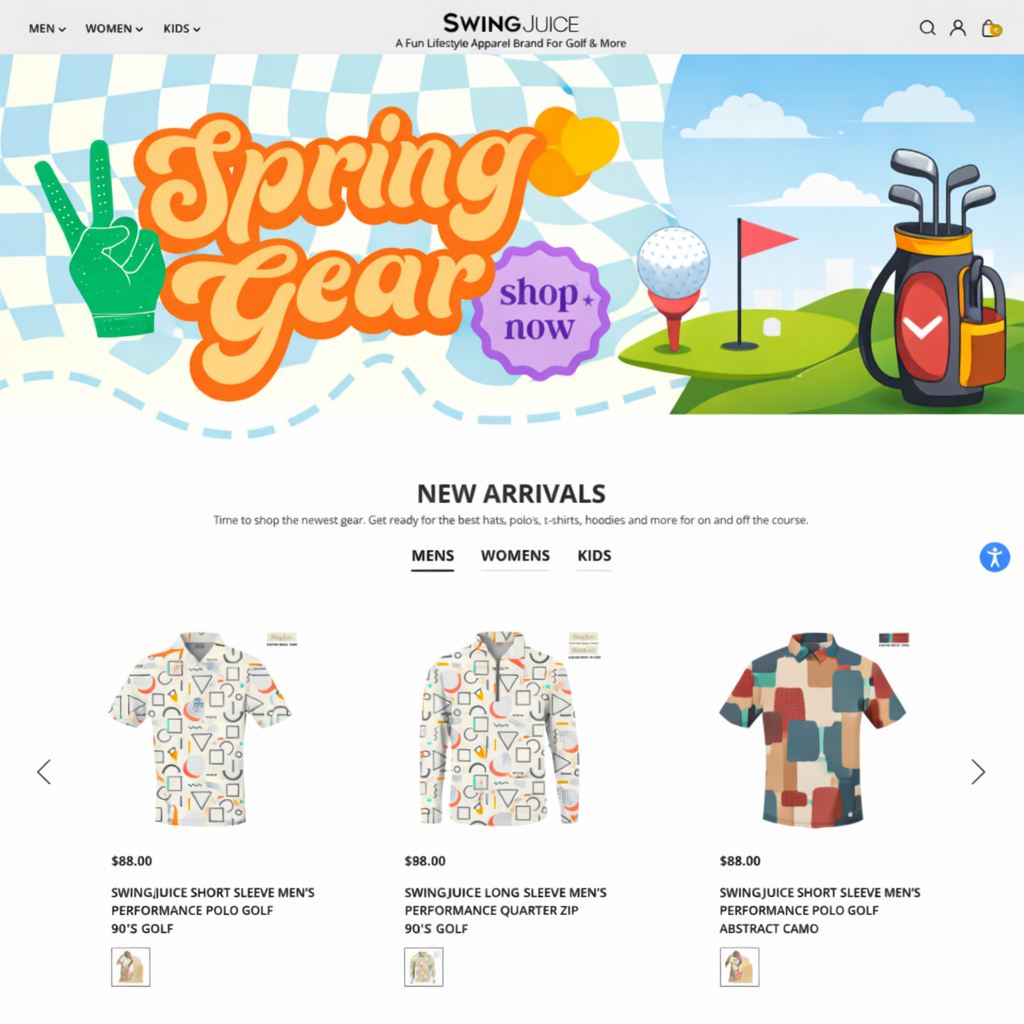Open the shopping bag cart icon
1024x1024 pixels.
coord(991,28)
